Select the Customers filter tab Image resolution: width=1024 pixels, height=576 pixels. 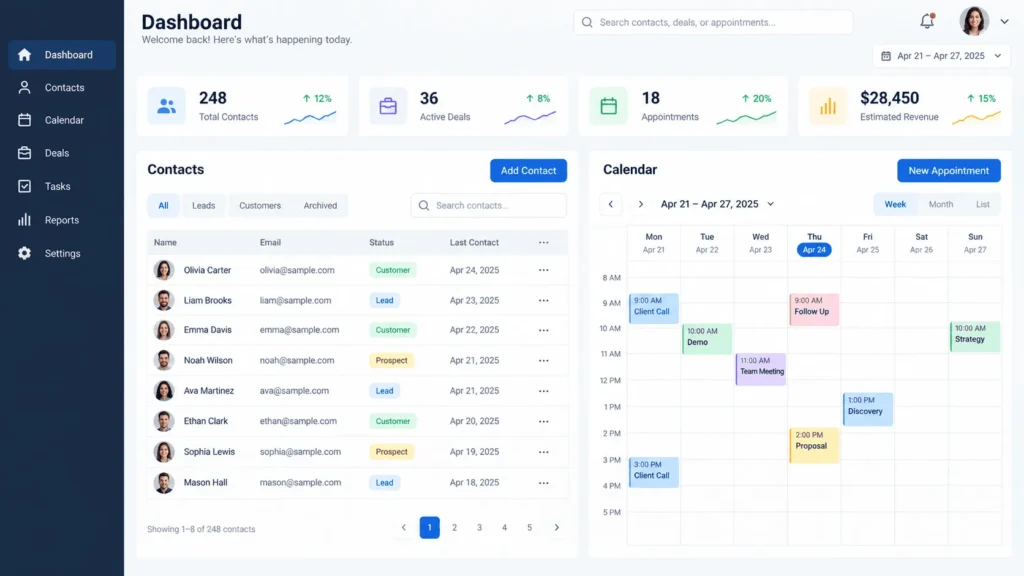[x=260, y=206]
